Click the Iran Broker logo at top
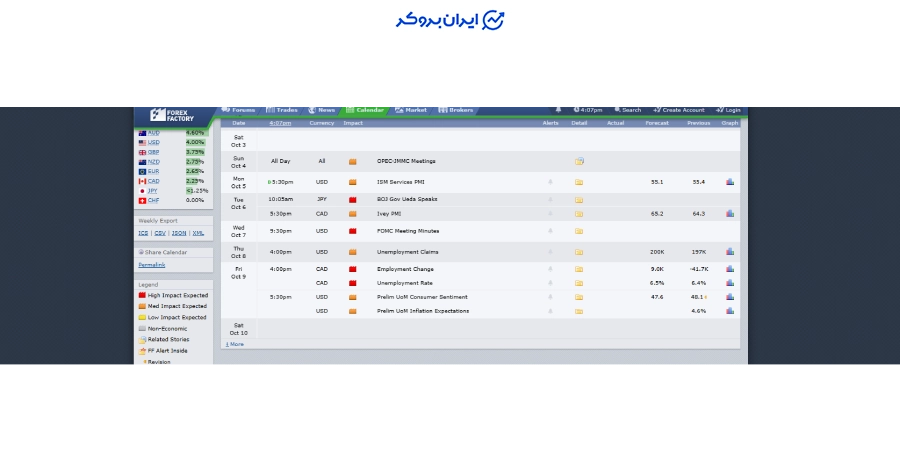Image resolution: width=900 pixels, height=471 pixels. click(450, 20)
